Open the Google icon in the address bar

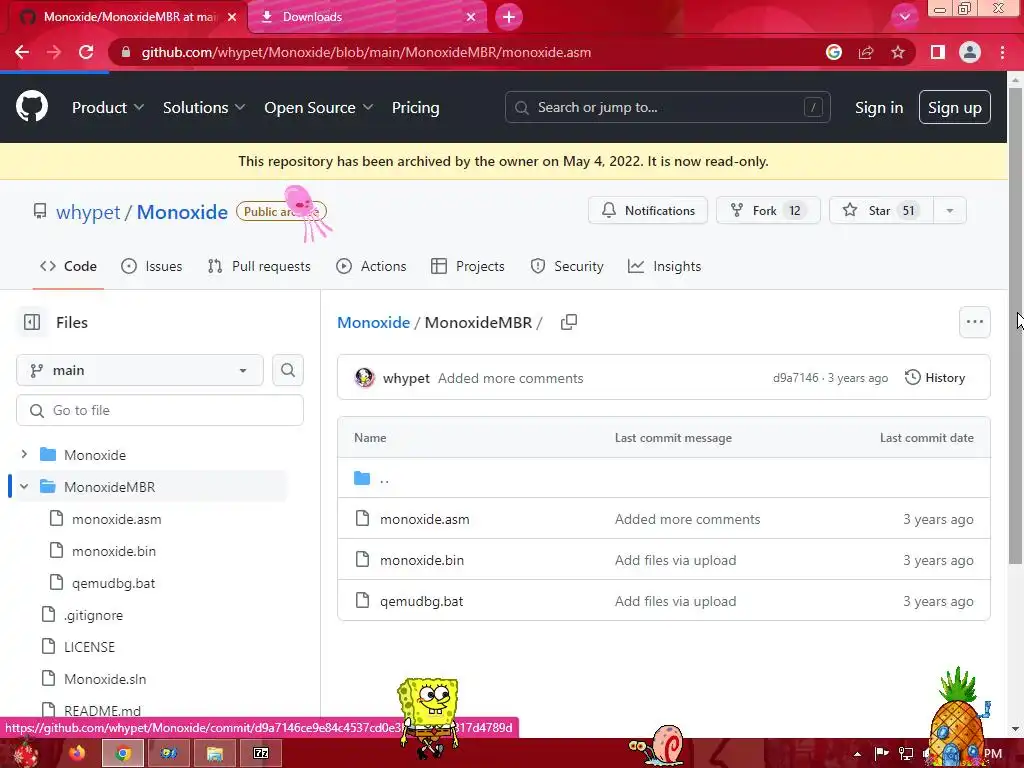coord(833,52)
